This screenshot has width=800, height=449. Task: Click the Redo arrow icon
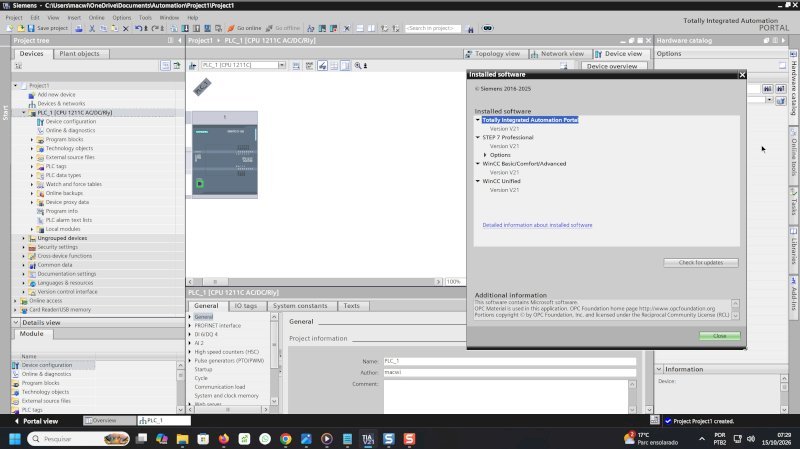click(x=155, y=29)
